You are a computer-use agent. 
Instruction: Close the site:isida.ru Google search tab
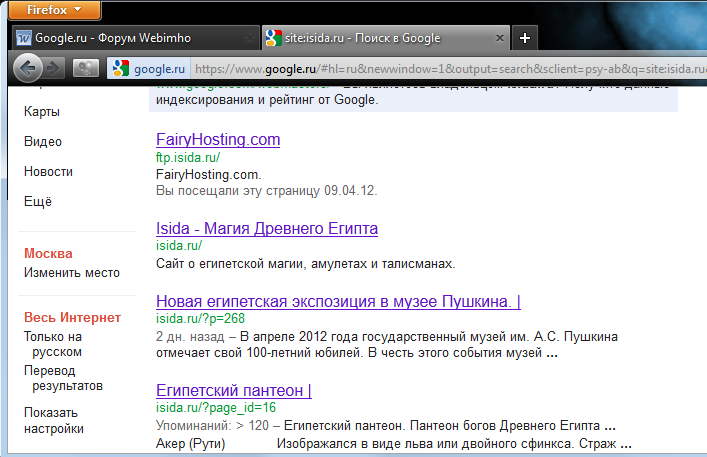(500, 38)
